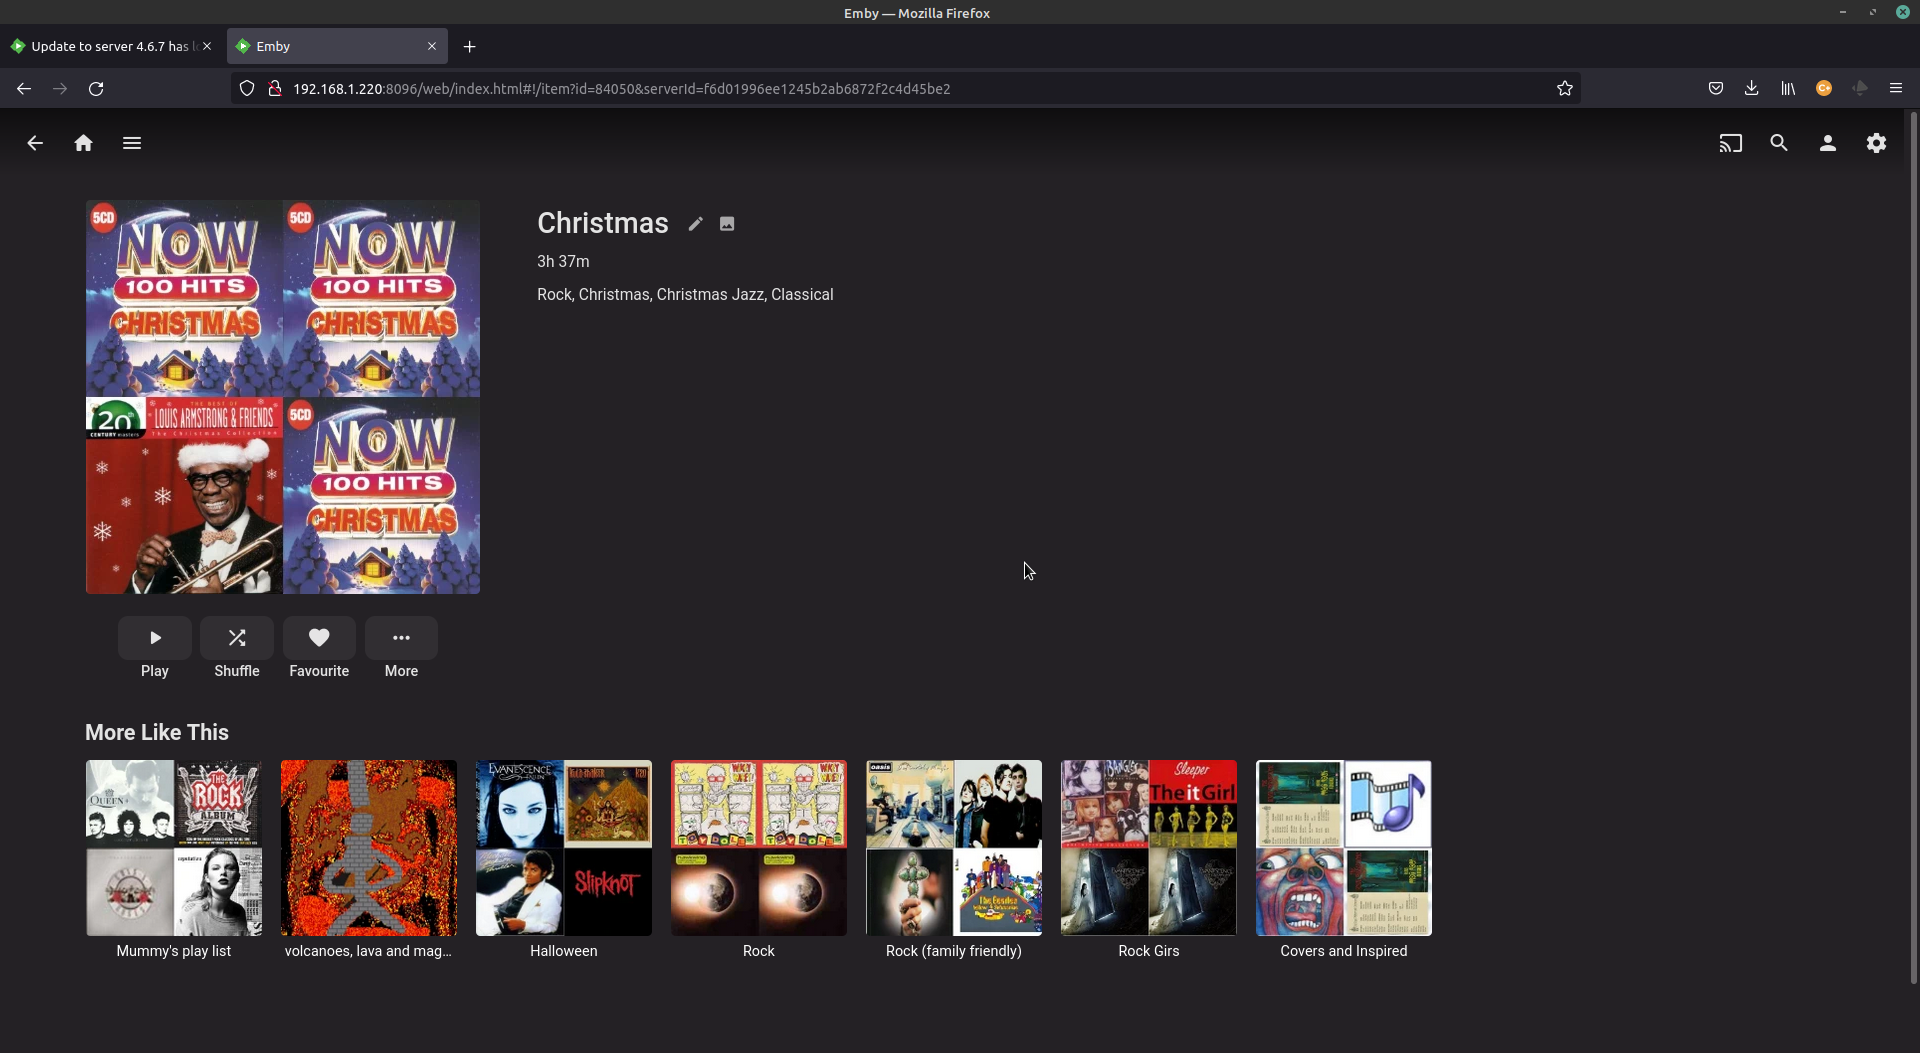The width and height of the screenshot is (1920, 1053).
Task: Open the Emby settings gear
Action: 1876,143
